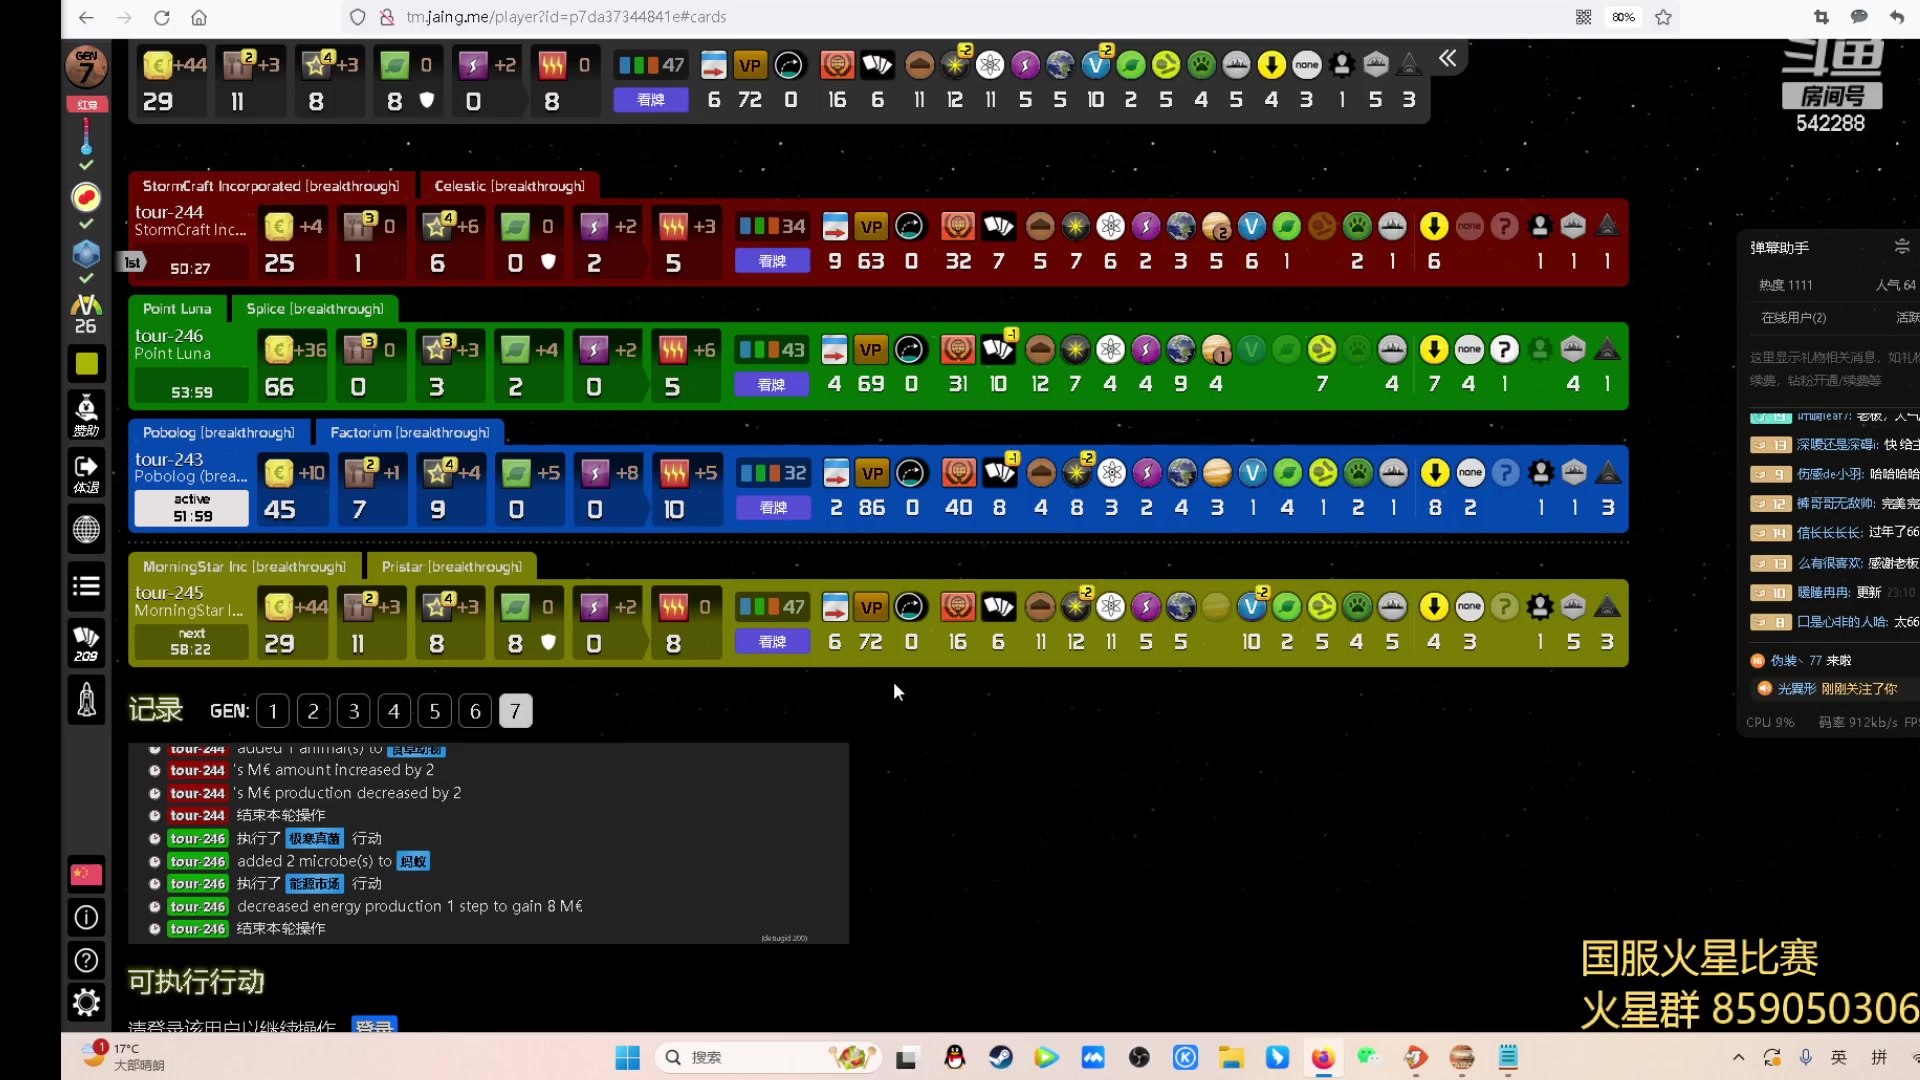Click VP icon in tour-244 red row

pyautogui.click(x=871, y=227)
